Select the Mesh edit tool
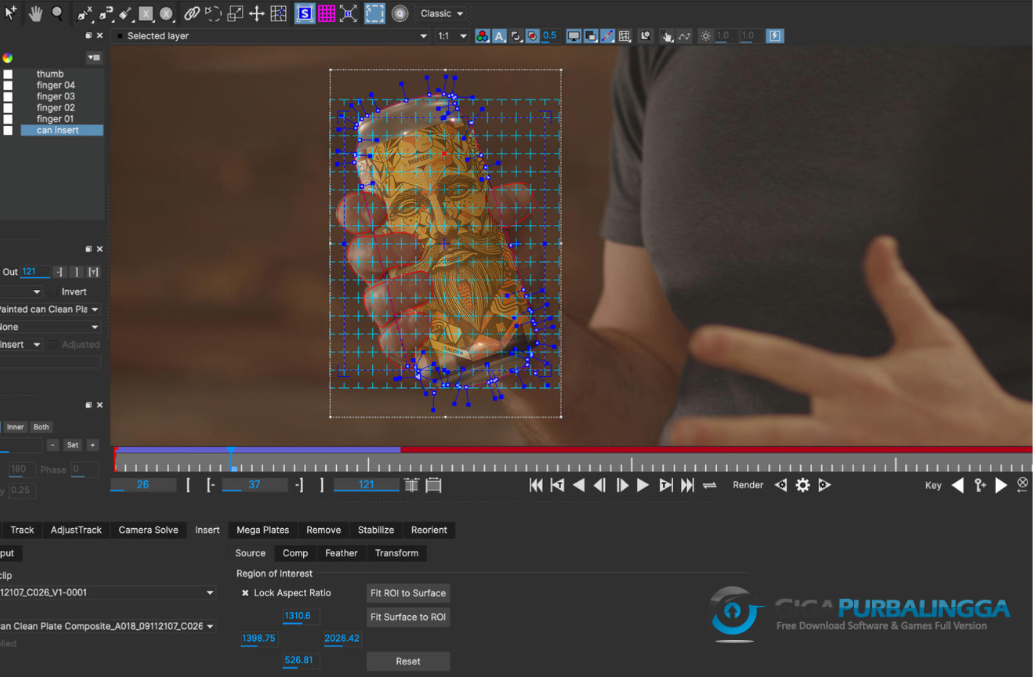 point(278,13)
